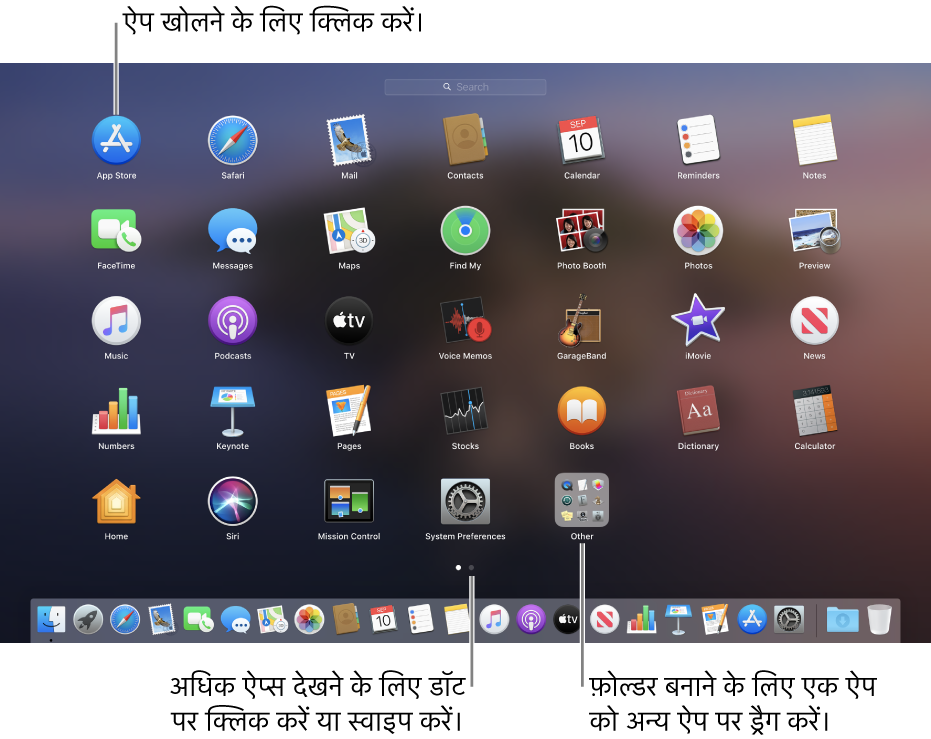Launch Photos from the Dock
The width and height of the screenshot is (931, 739).
(x=309, y=620)
